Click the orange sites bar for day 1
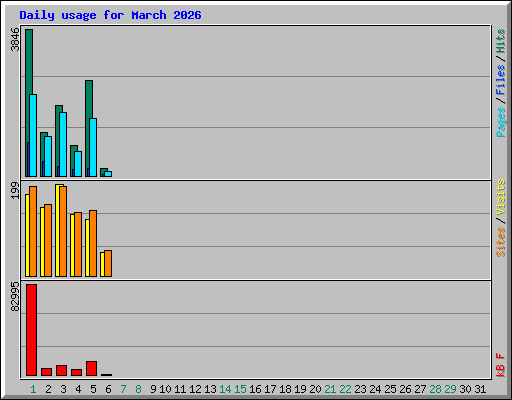This screenshot has height=400, width=512. pos(33,231)
